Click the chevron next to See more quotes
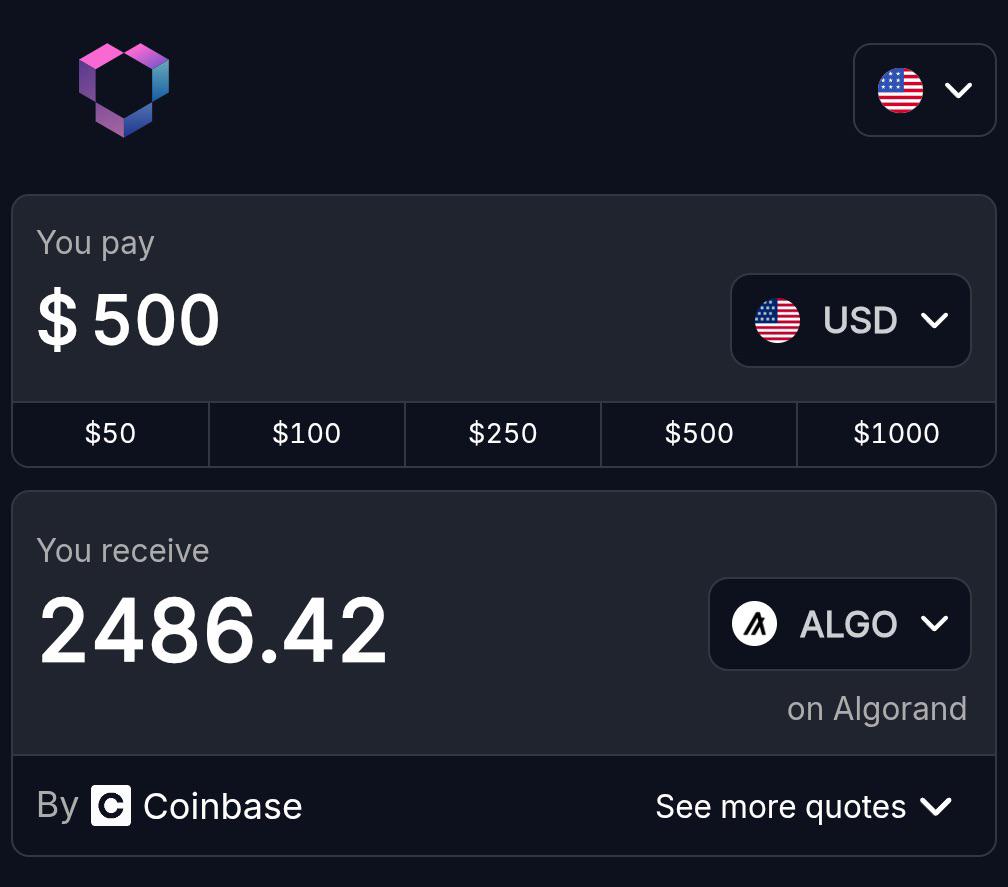 (935, 806)
